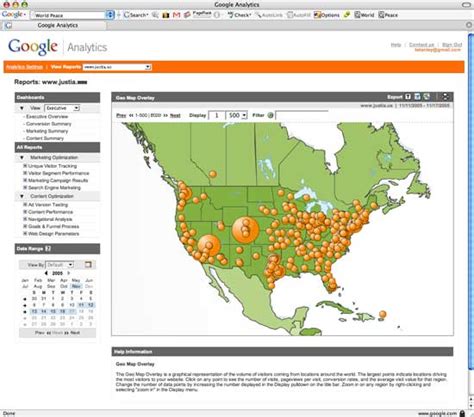
Task: Open the Contact us link
Action: tap(421, 45)
